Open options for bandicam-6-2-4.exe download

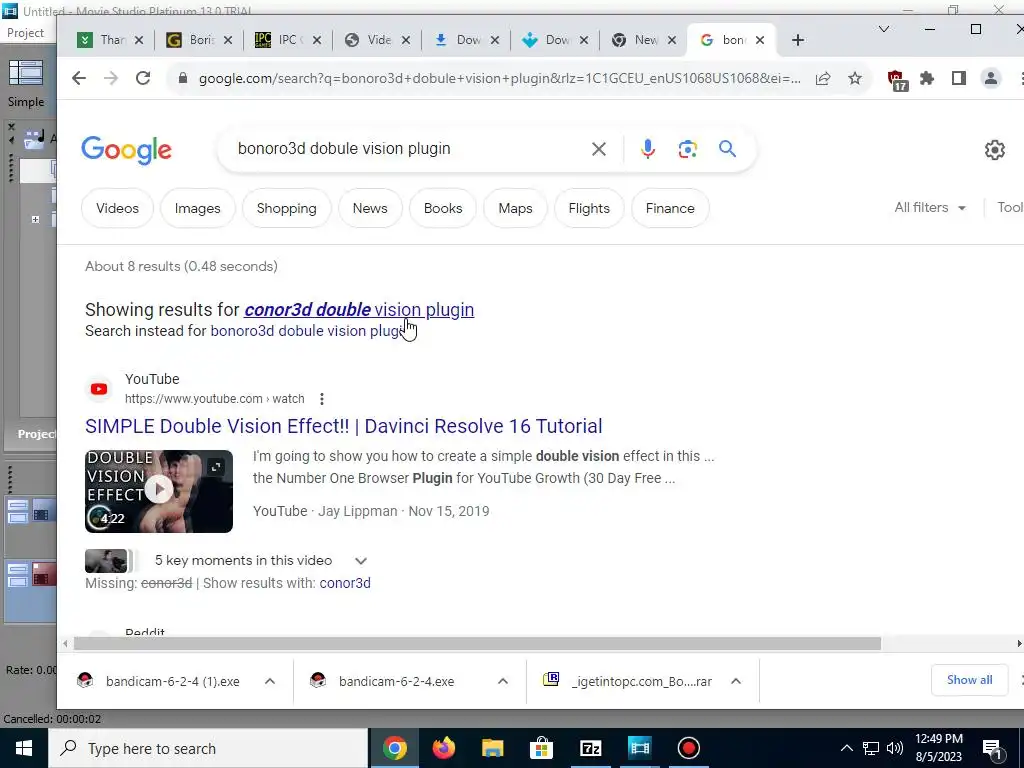pyautogui.click(x=502, y=681)
